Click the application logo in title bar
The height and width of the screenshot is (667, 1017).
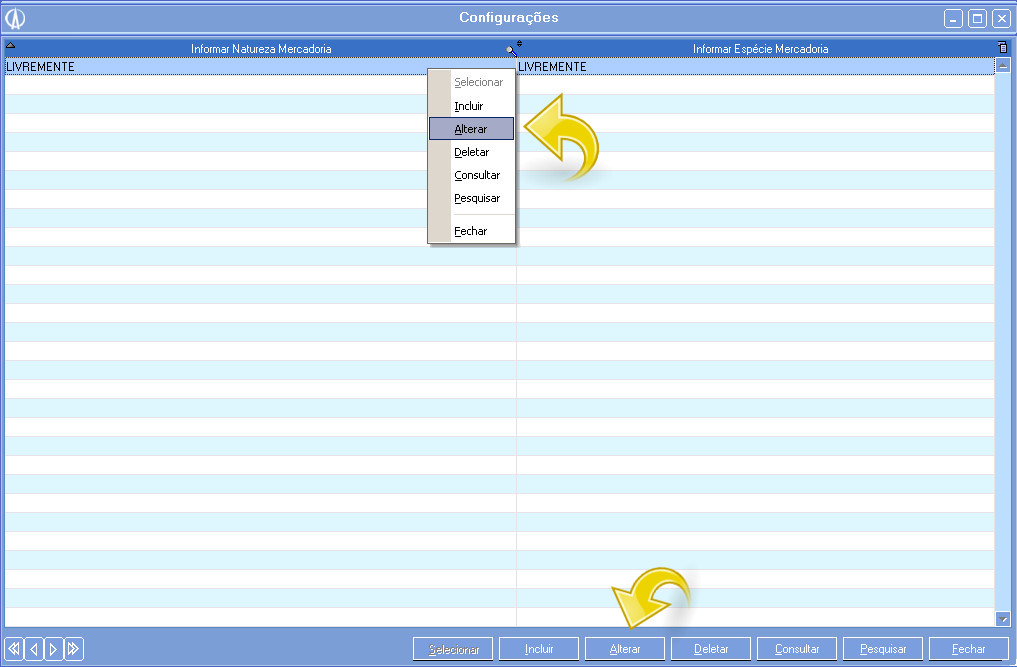15,18
